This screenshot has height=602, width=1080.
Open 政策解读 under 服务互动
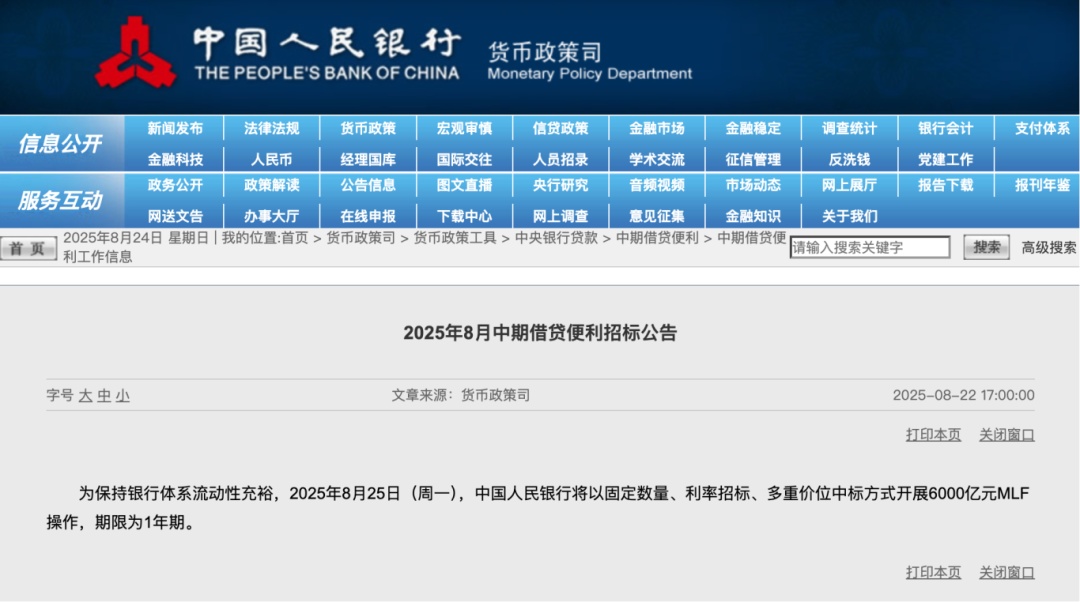point(272,186)
